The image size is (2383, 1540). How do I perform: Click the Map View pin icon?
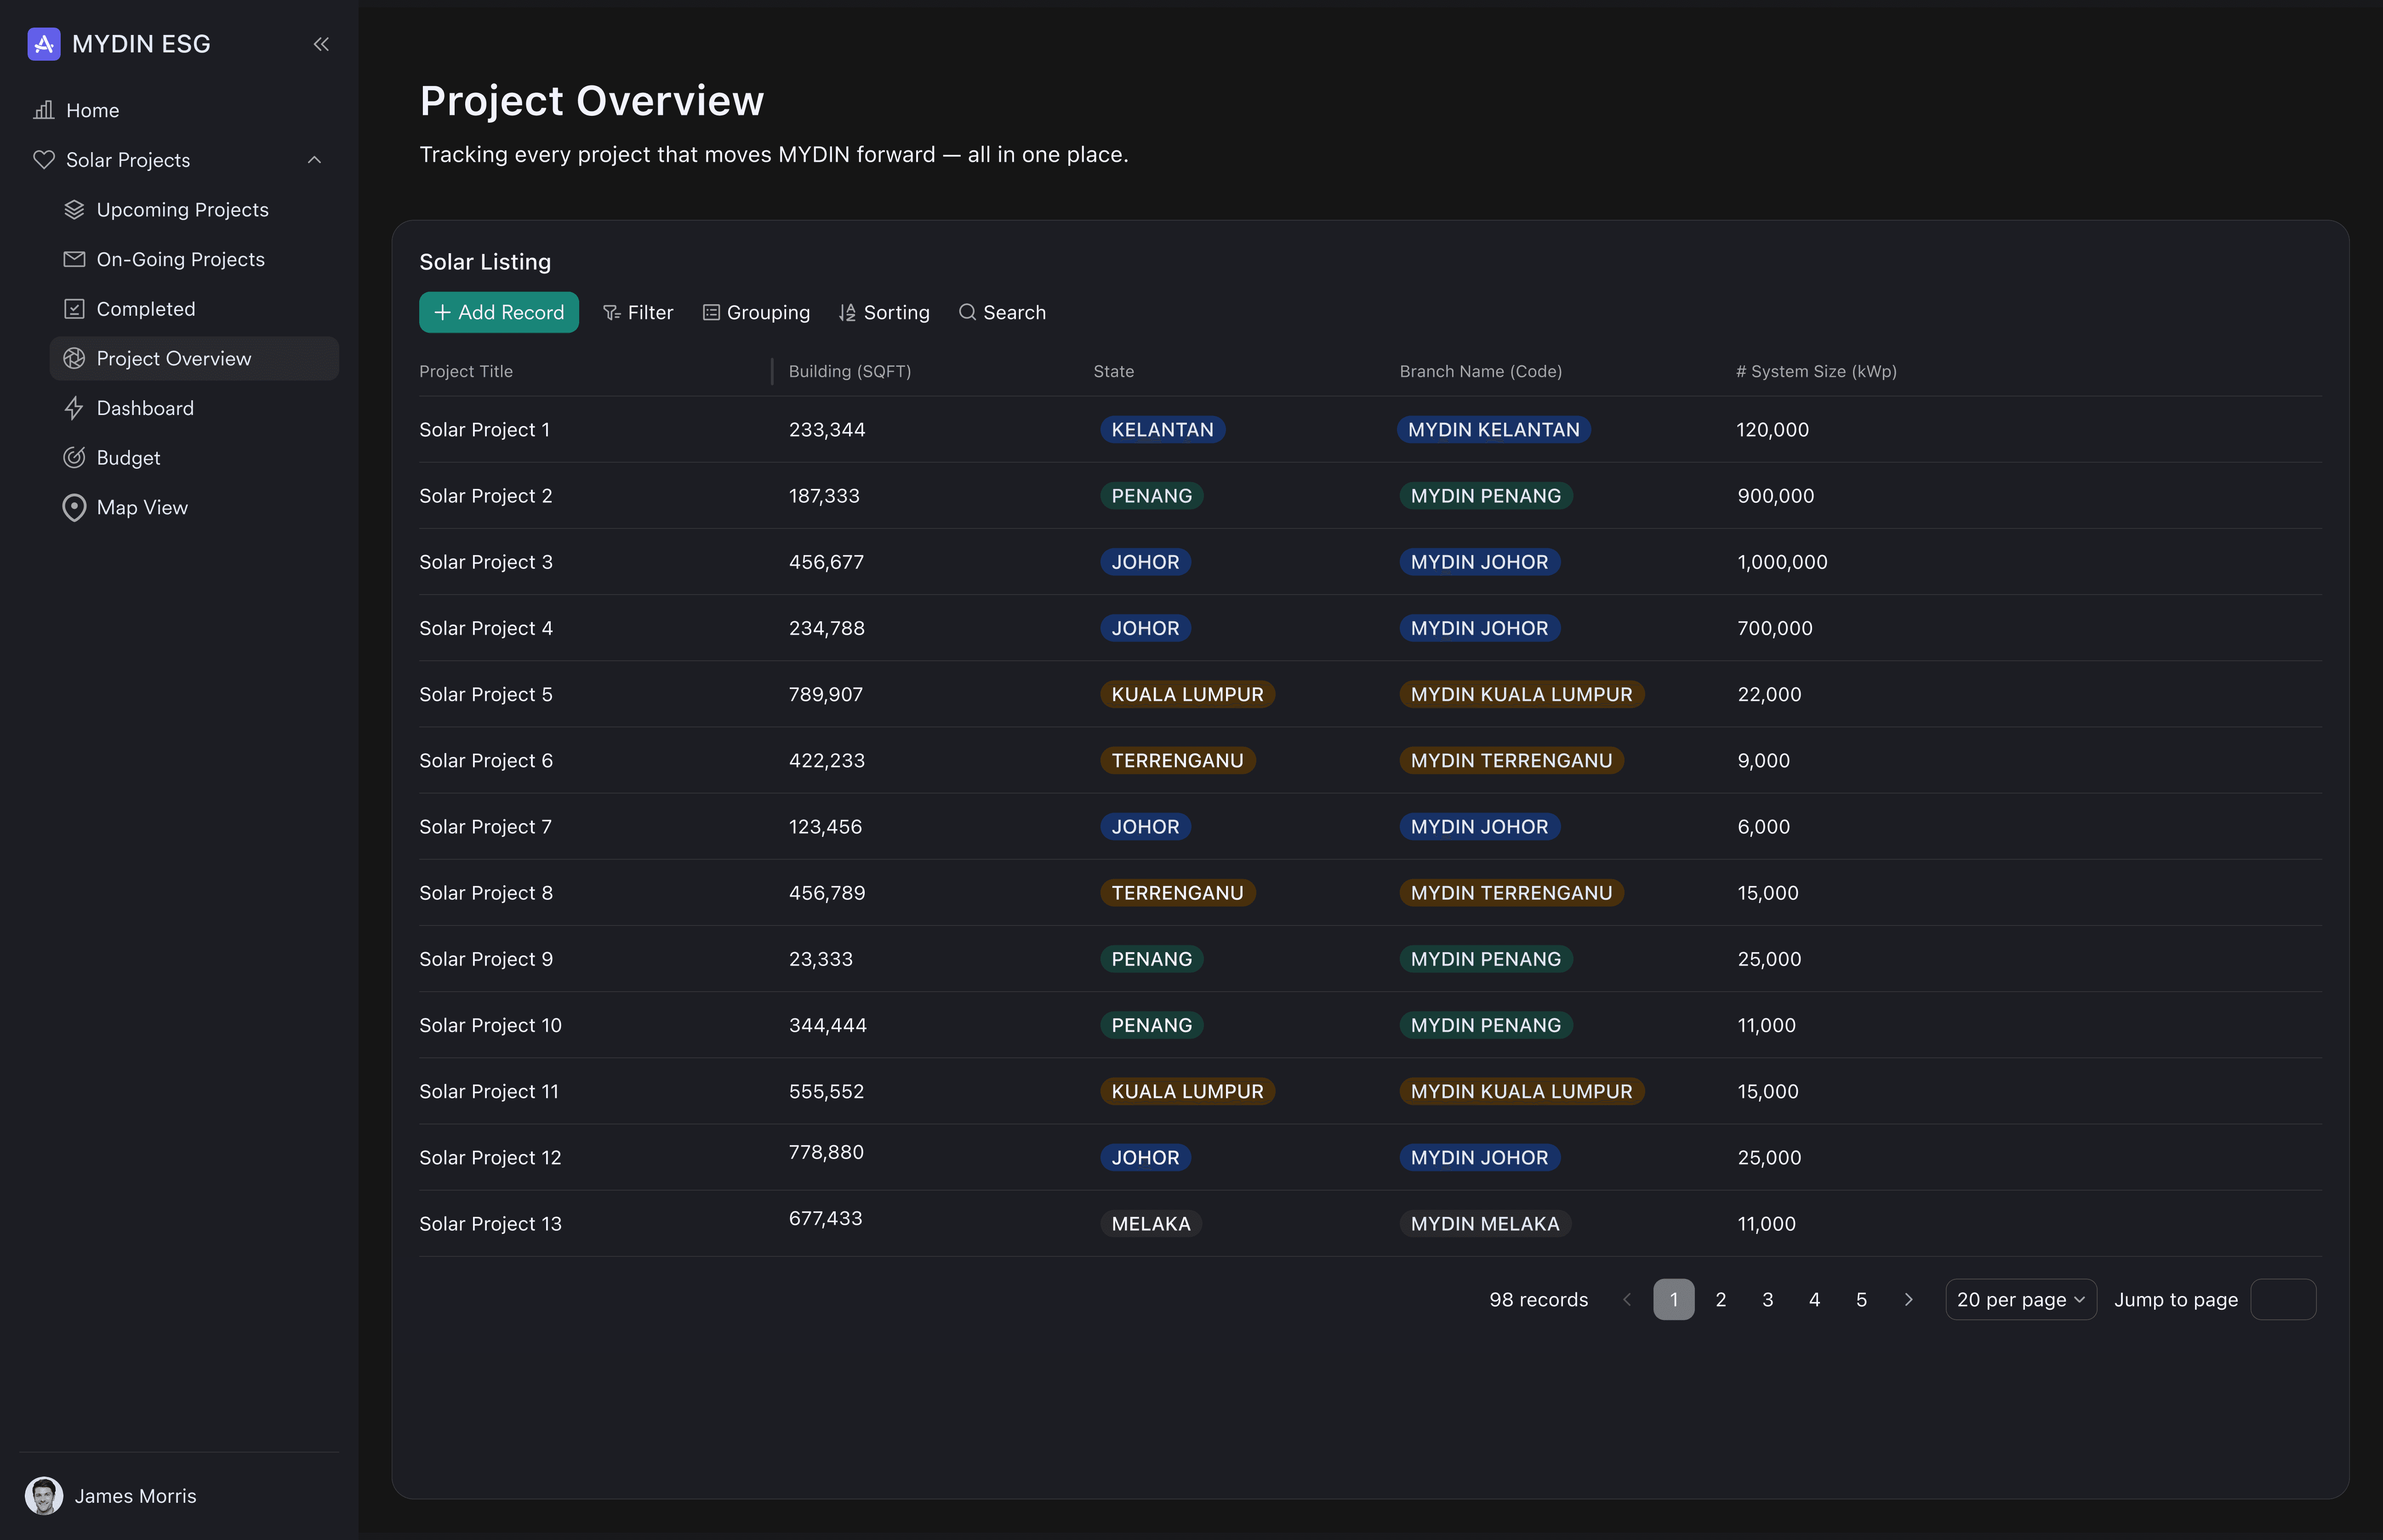74,507
